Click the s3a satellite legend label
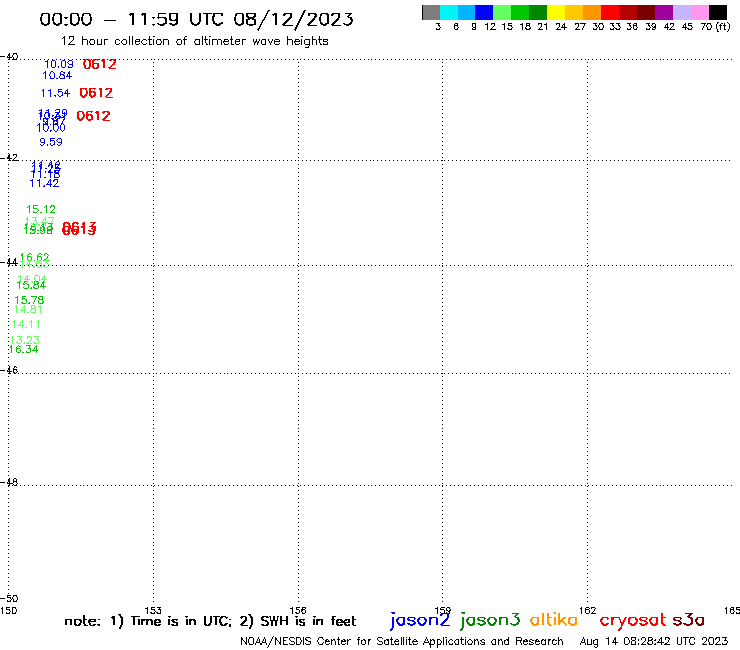The image size is (740, 650). pyautogui.click(x=689, y=620)
